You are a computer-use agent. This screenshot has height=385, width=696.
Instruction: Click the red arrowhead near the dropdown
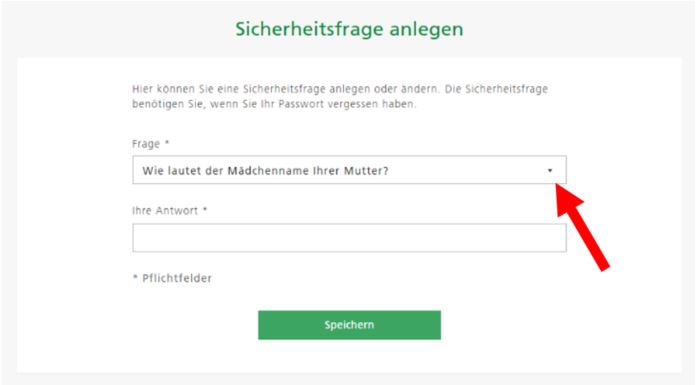click(568, 199)
